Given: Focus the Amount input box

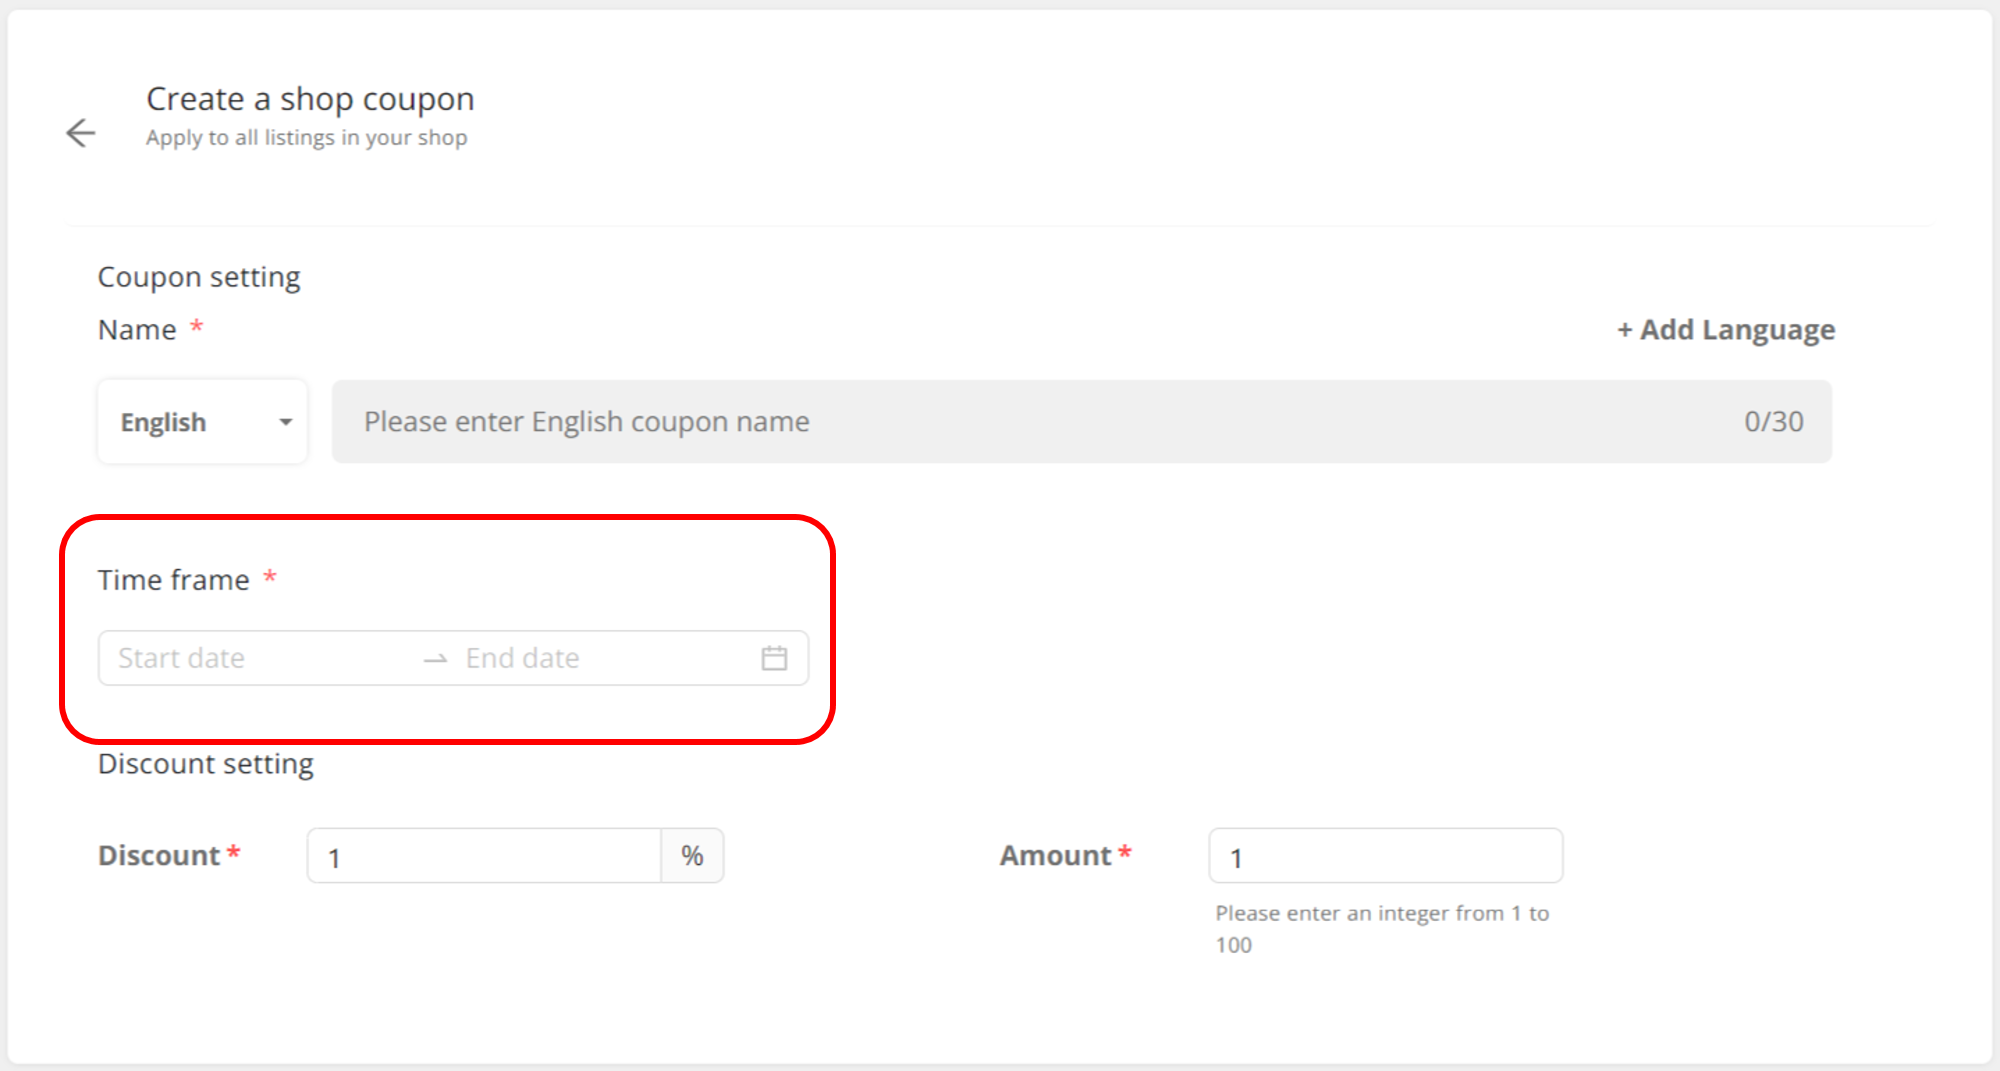Looking at the screenshot, I should click(1385, 857).
